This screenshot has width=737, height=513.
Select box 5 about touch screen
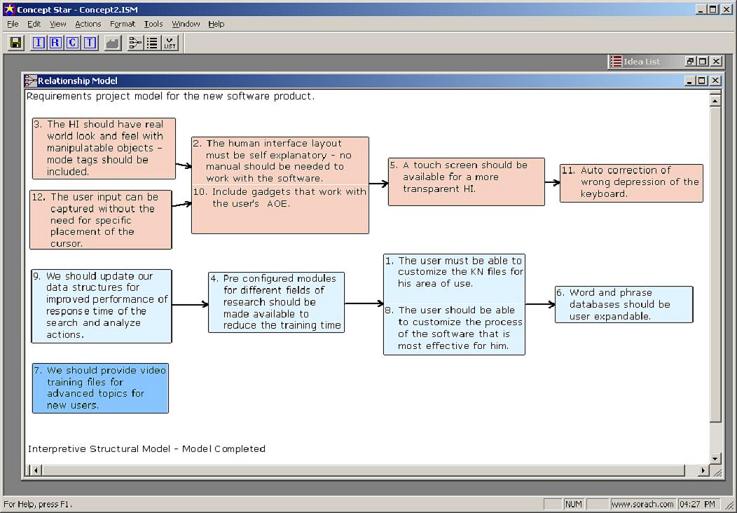point(466,182)
